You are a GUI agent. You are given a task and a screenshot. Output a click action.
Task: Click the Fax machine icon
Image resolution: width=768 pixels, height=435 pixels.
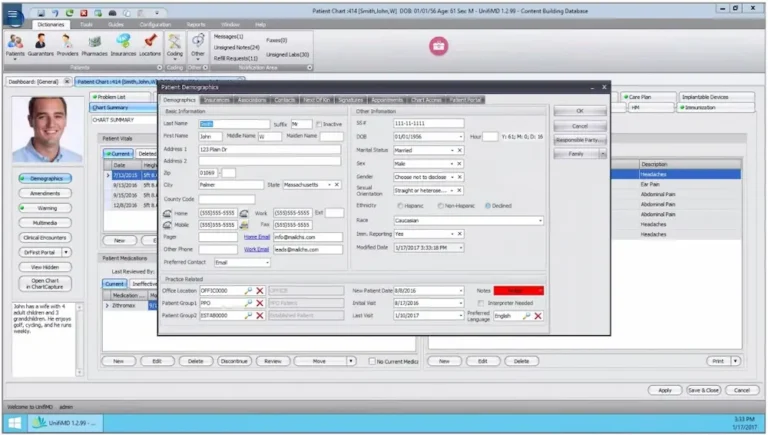pos(244,225)
